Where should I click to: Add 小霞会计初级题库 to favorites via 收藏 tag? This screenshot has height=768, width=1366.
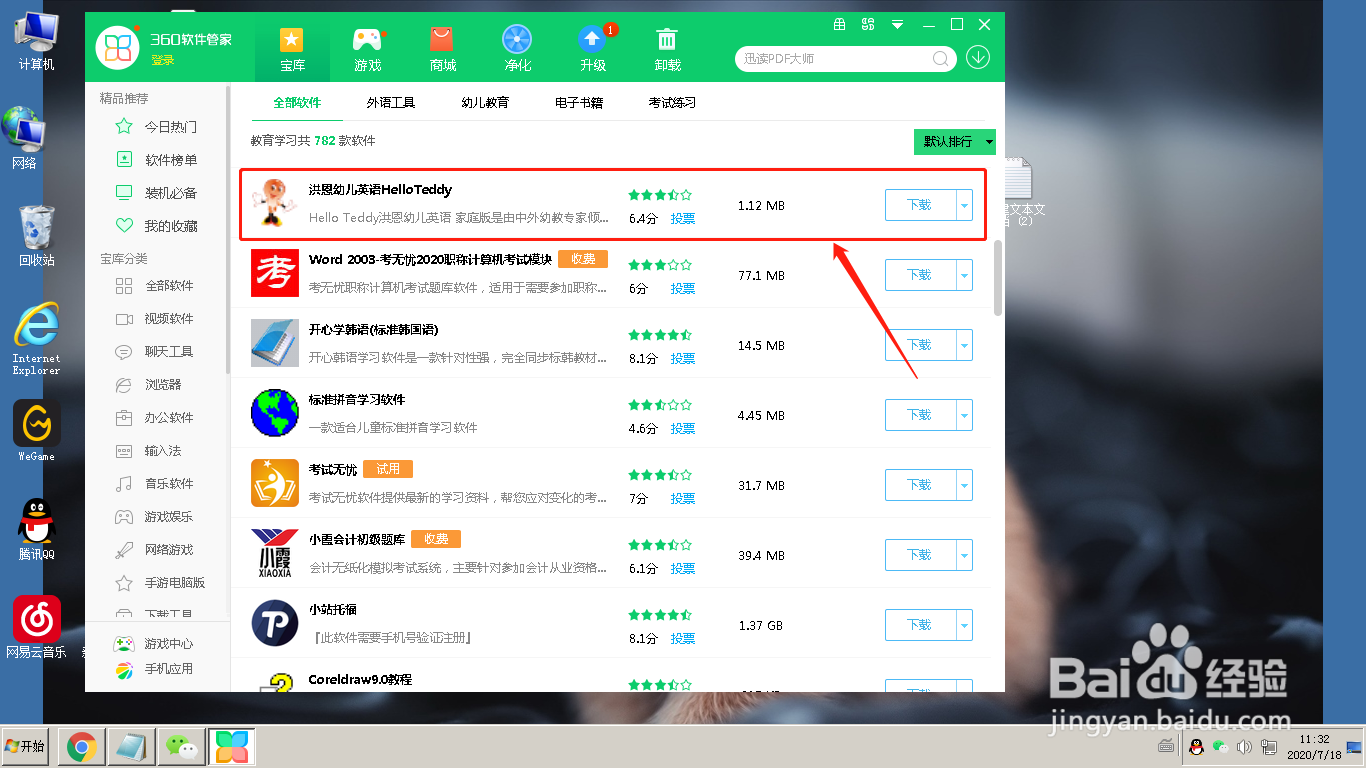click(436, 538)
